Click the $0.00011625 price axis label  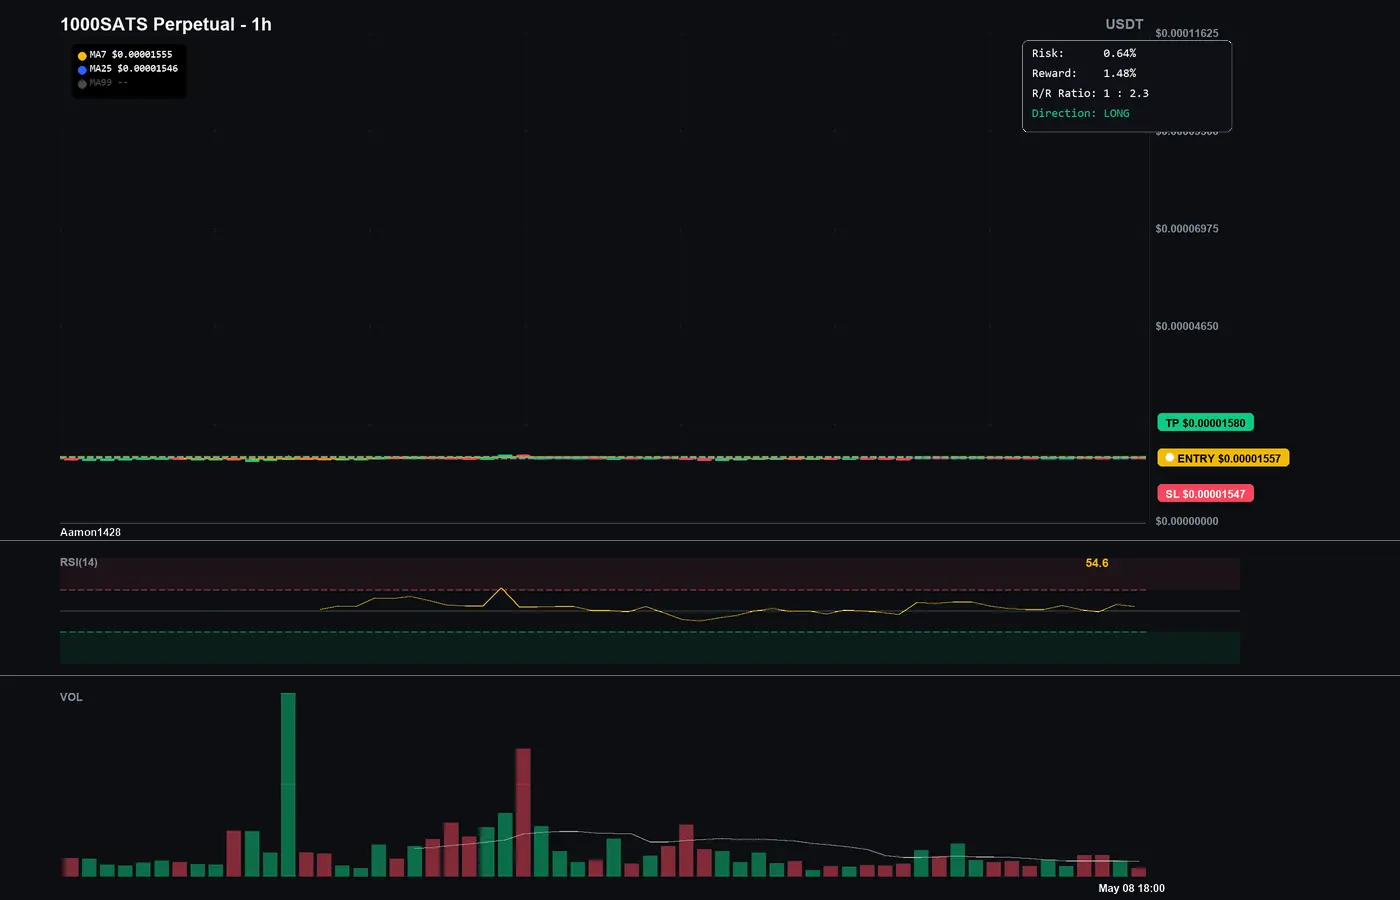tap(1187, 34)
